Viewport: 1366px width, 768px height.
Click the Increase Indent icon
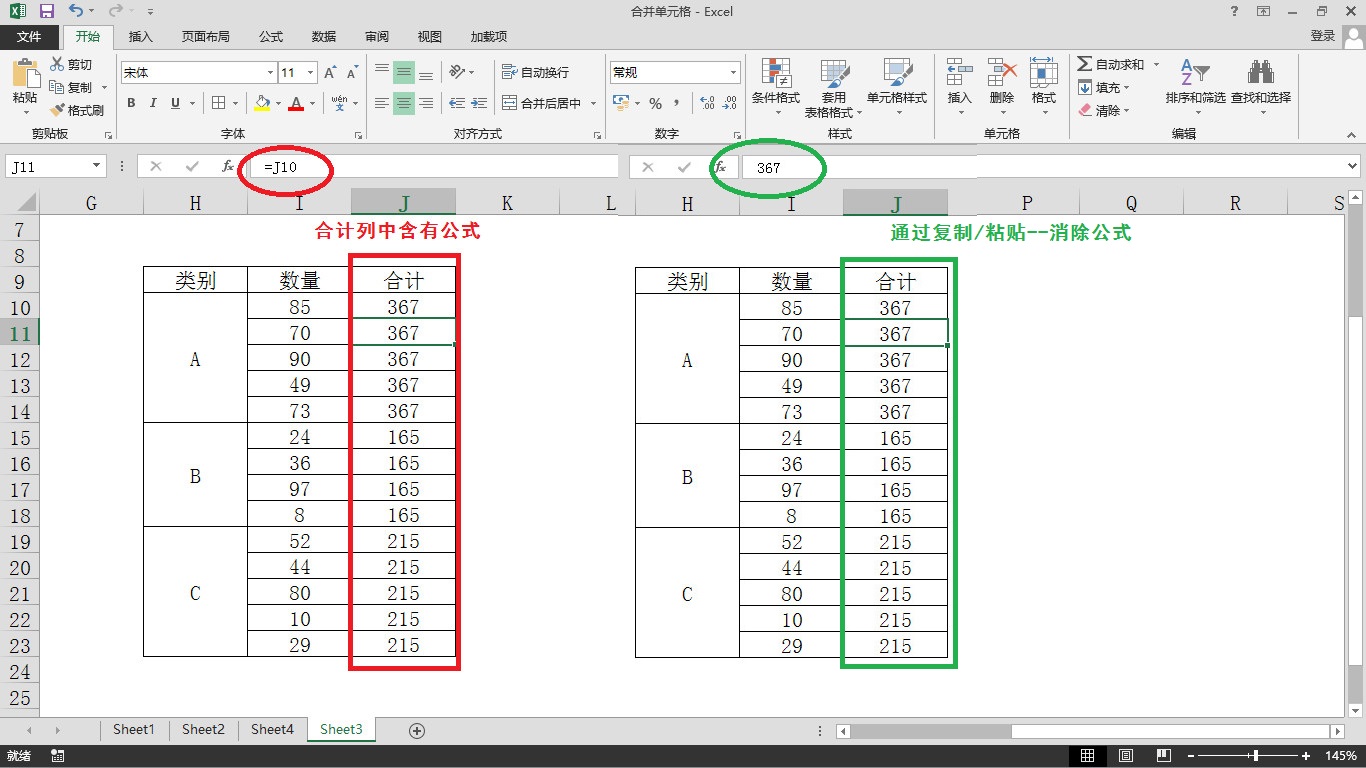point(479,103)
